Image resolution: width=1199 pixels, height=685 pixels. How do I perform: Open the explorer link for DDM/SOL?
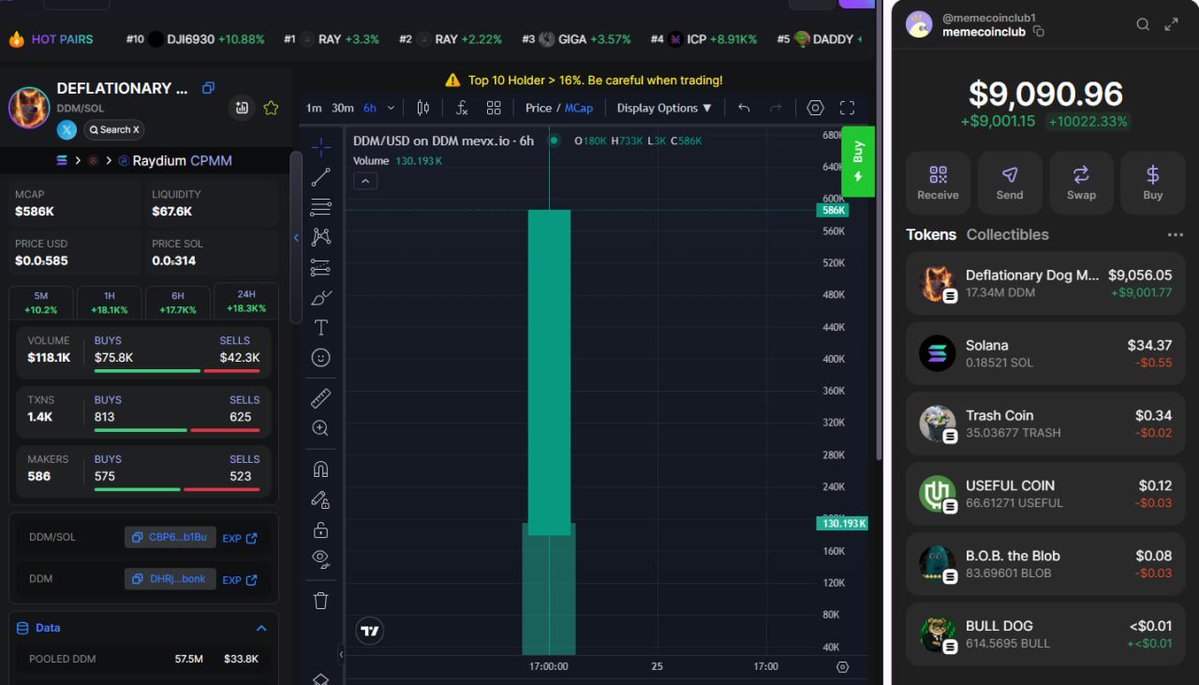pyautogui.click(x=239, y=538)
